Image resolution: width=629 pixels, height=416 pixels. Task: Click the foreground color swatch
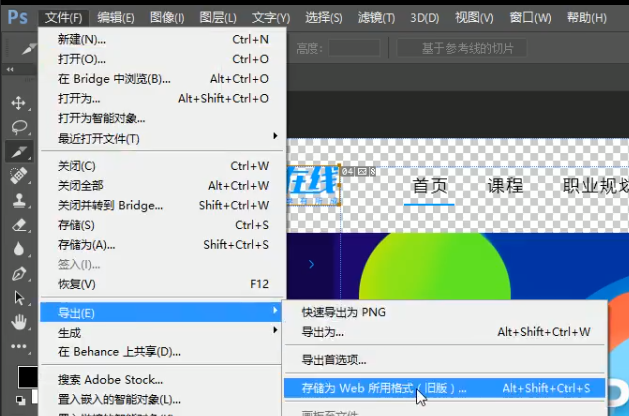pos(27,377)
